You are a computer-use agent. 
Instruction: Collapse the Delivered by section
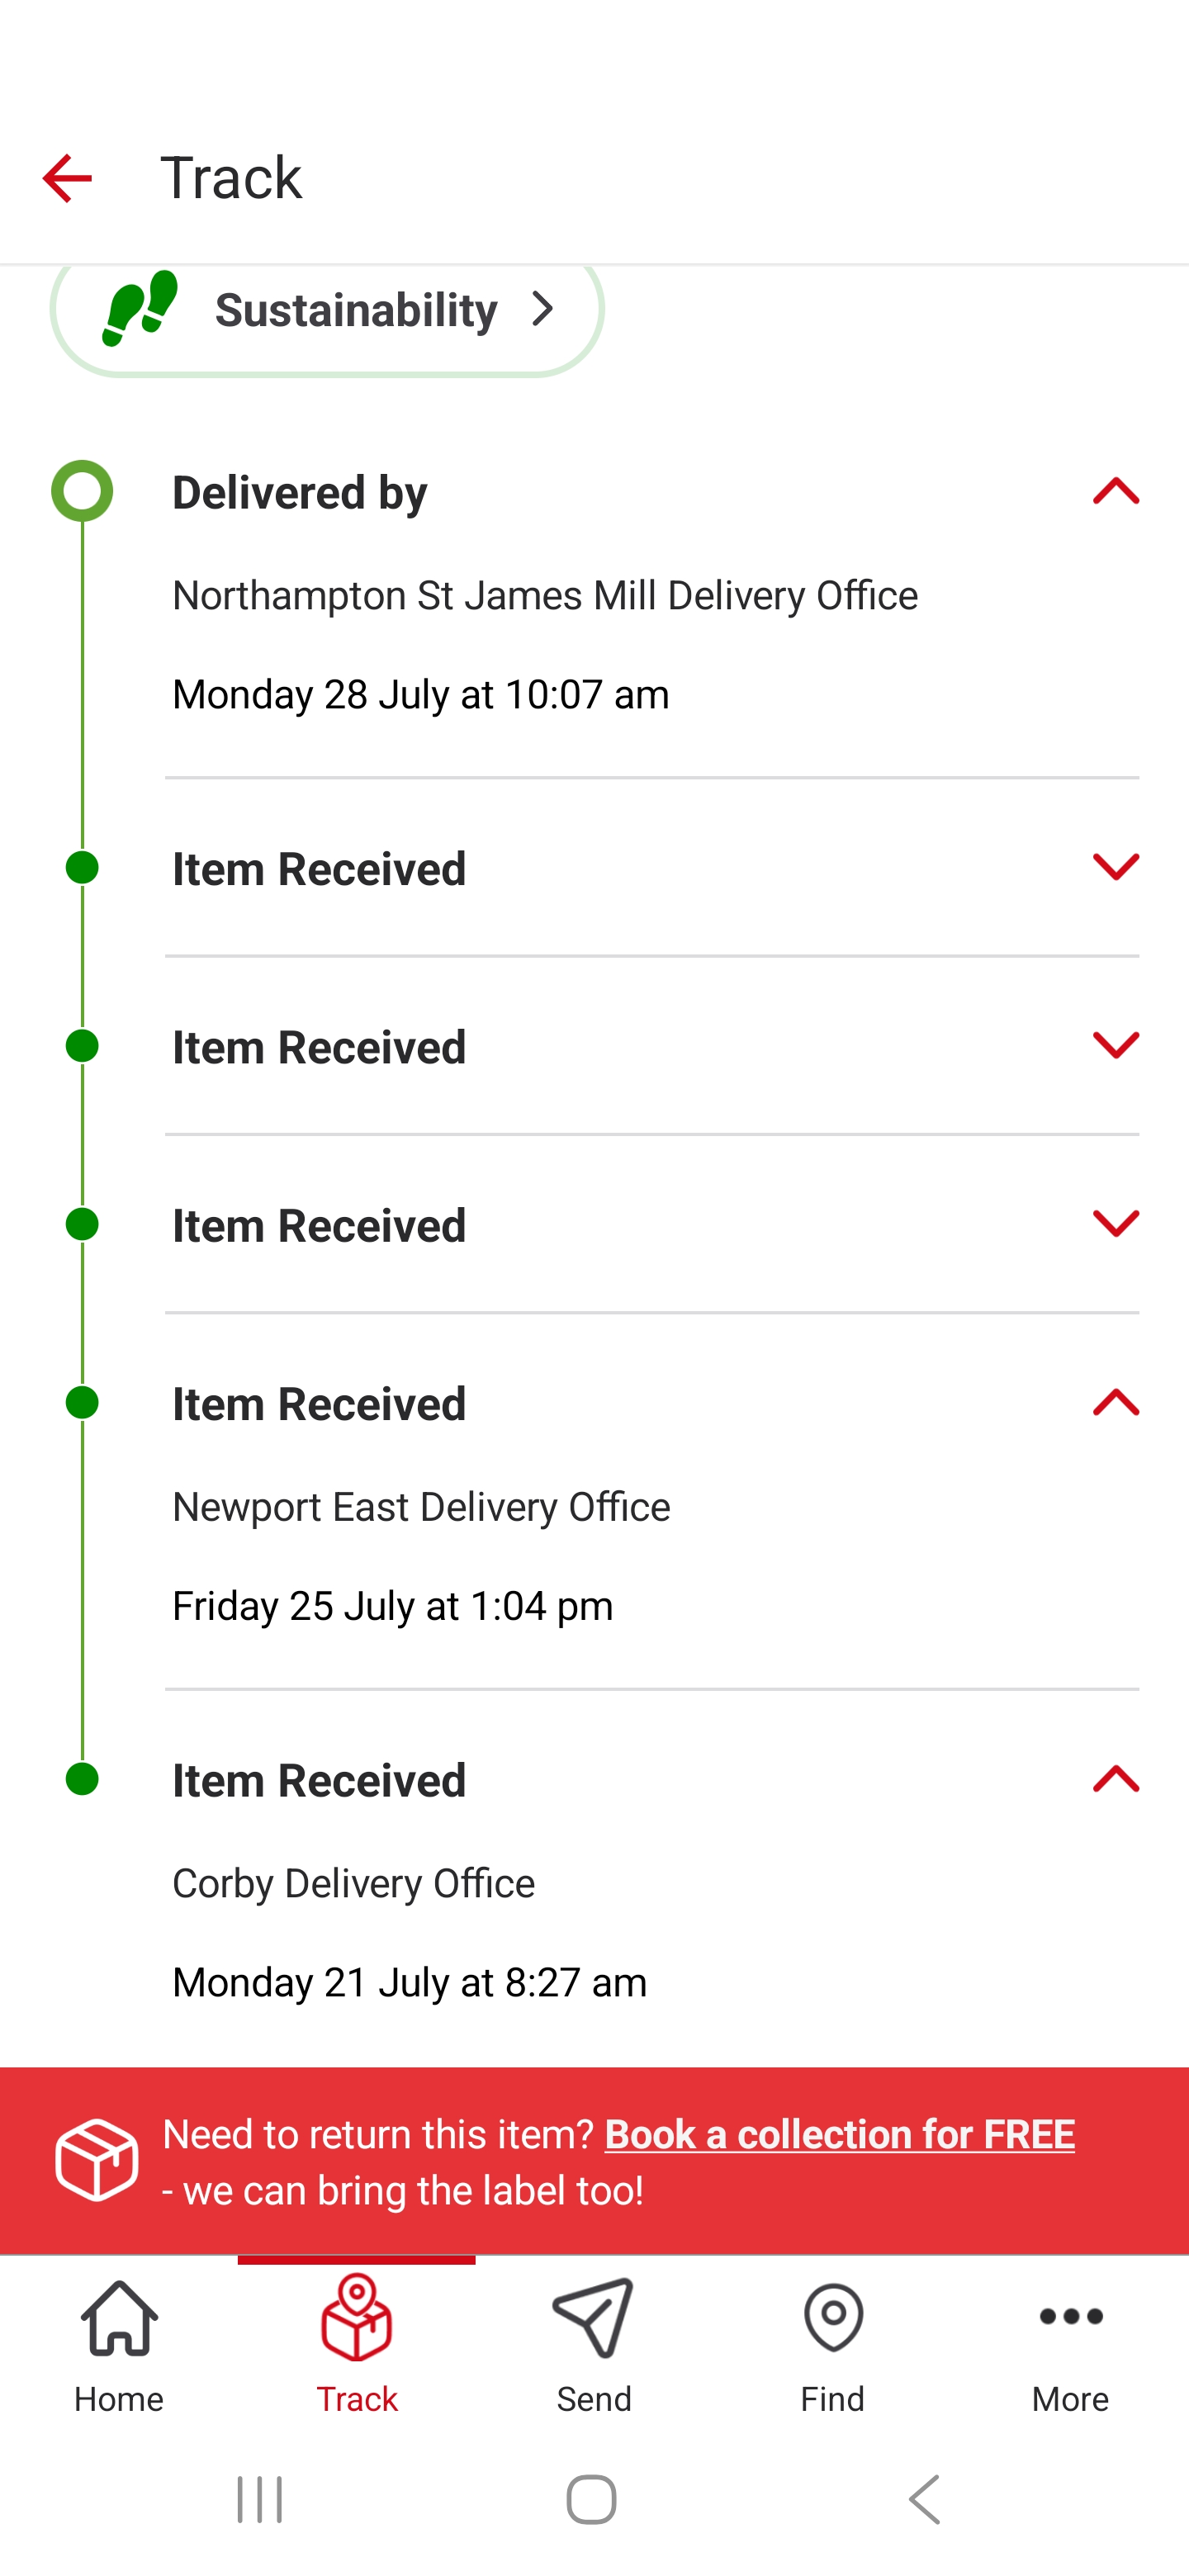[1116, 492]
